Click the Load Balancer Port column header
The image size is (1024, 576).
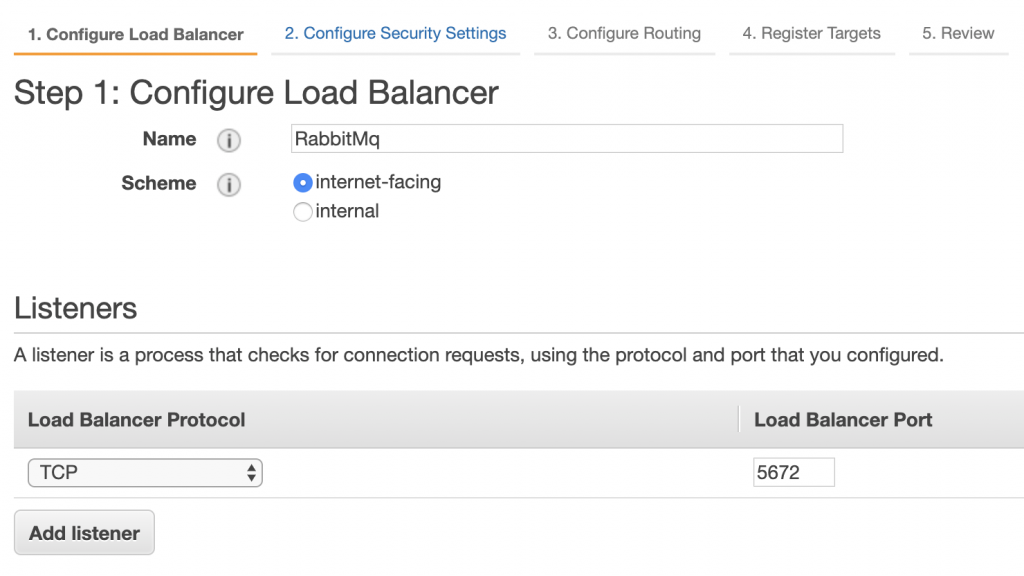coord(843,419)
